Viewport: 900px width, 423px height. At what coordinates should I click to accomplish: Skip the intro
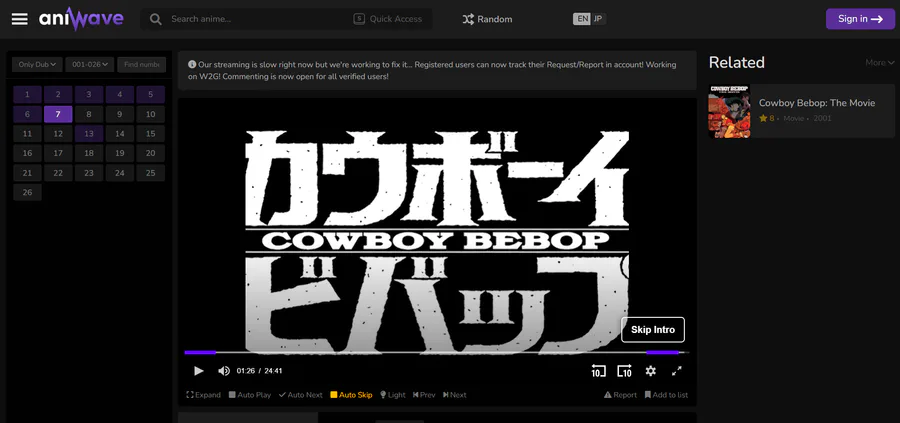pos(653,329)
